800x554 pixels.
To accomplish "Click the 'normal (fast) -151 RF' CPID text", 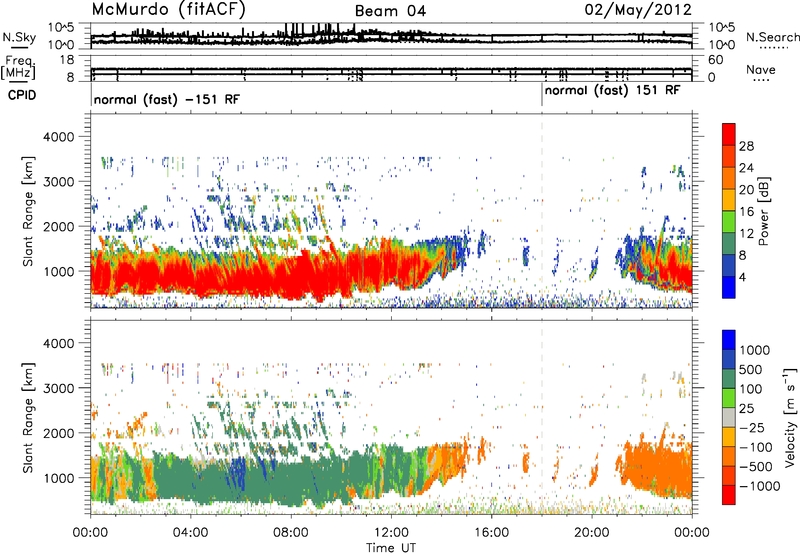I will (x=166, y=99).
